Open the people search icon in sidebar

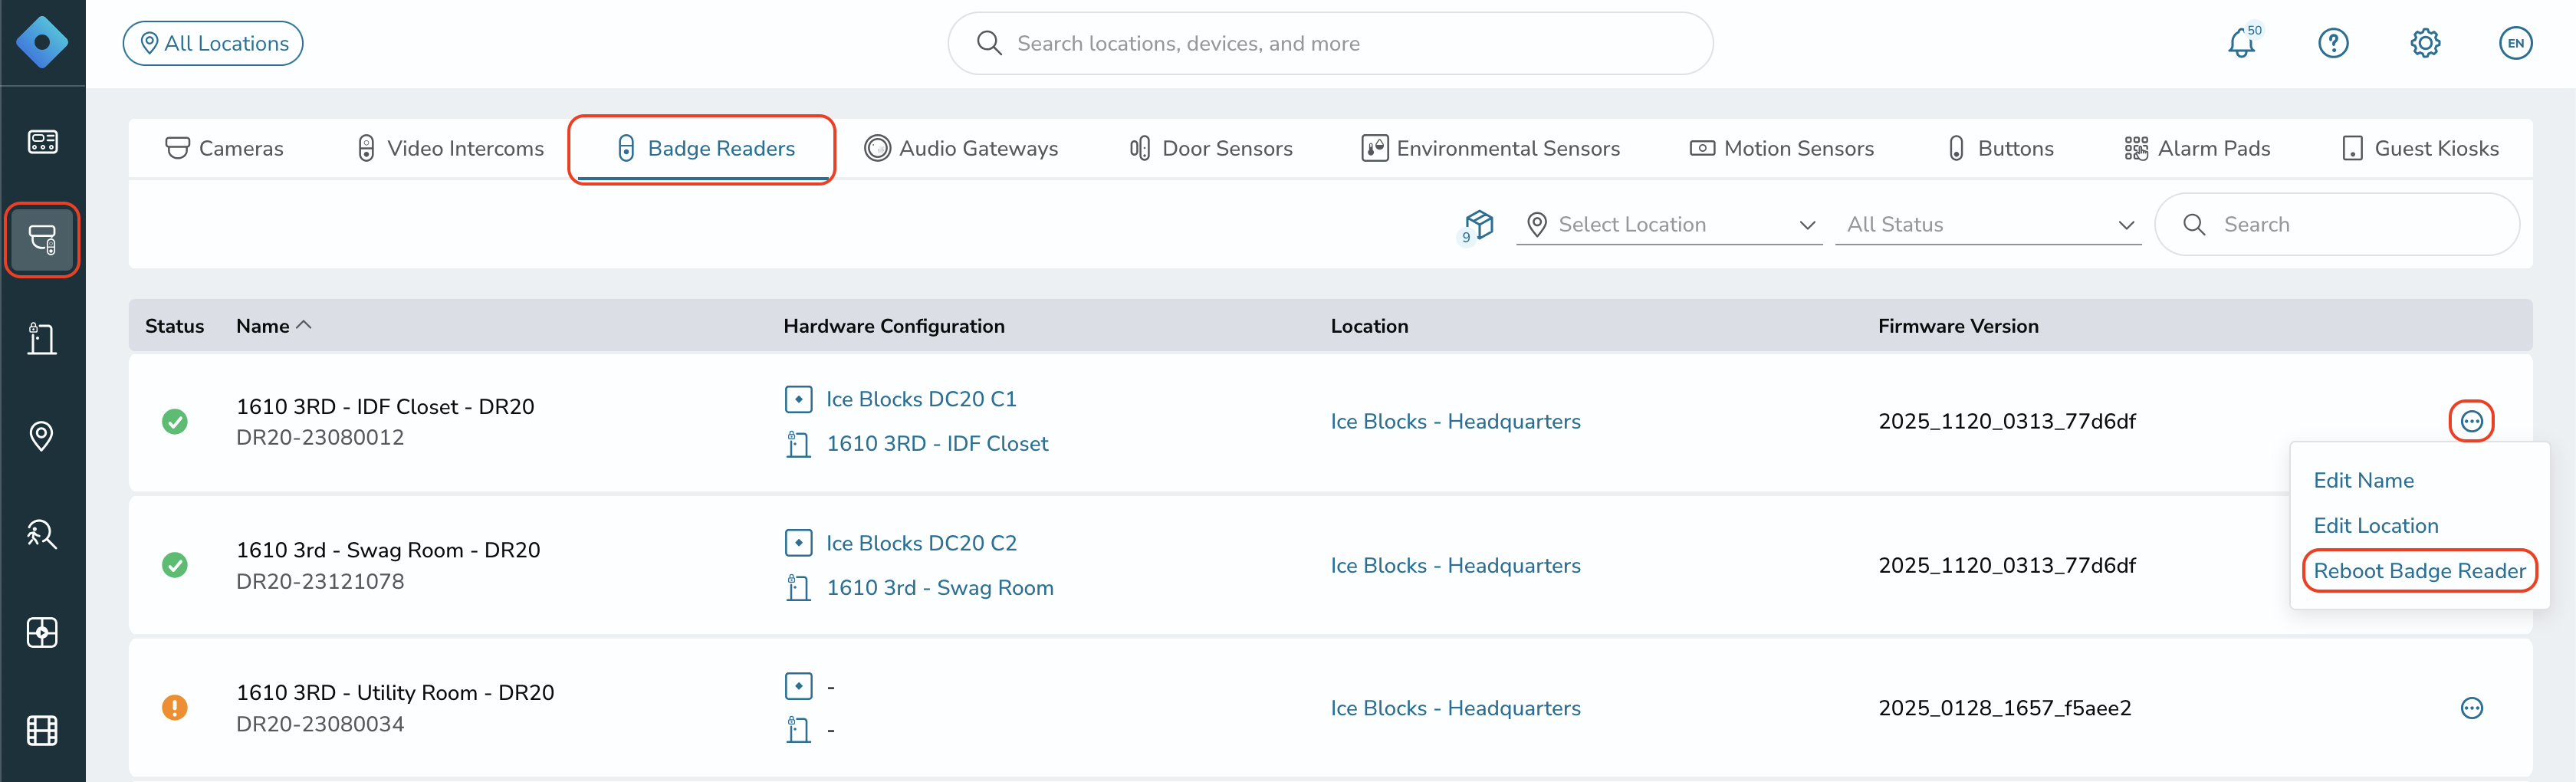coord(42,534)
